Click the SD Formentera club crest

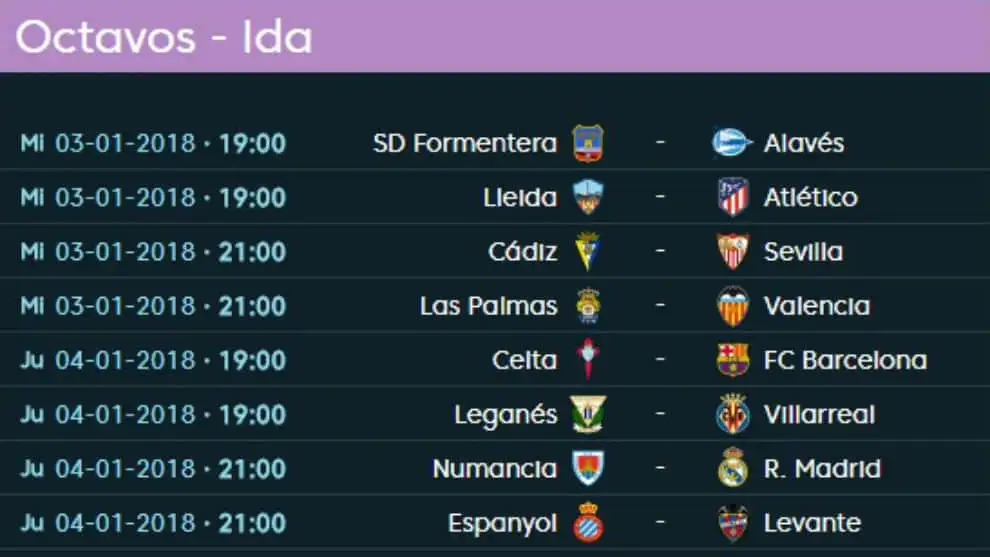point(588,143)
